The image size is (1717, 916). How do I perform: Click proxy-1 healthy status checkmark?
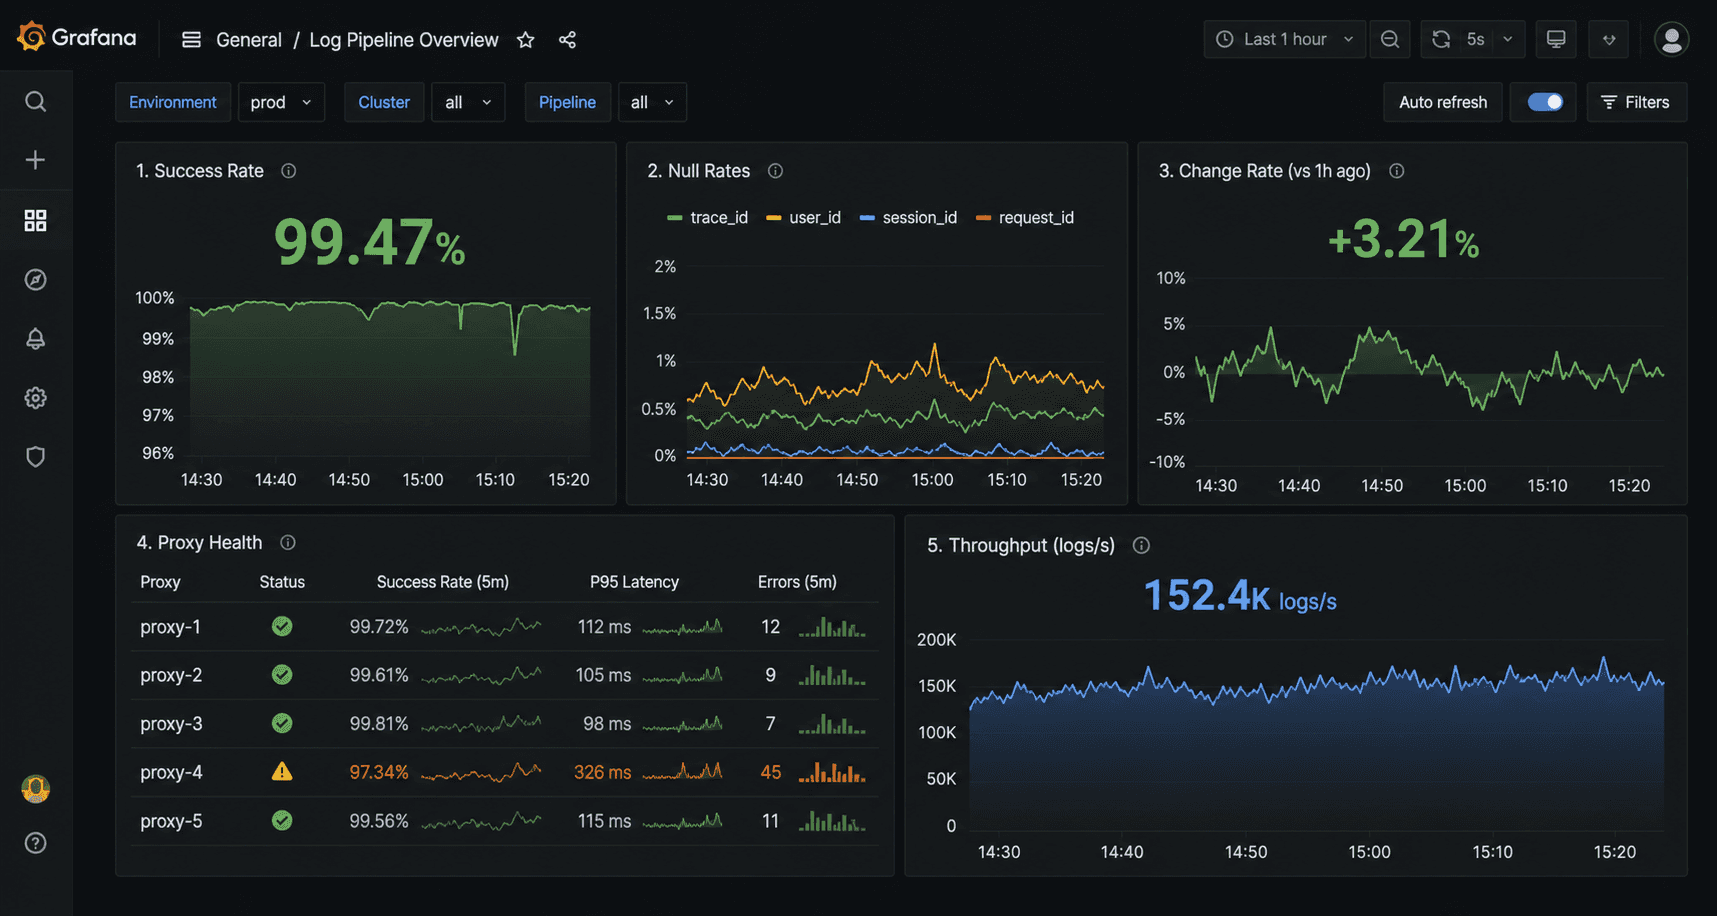pos(282,626)
